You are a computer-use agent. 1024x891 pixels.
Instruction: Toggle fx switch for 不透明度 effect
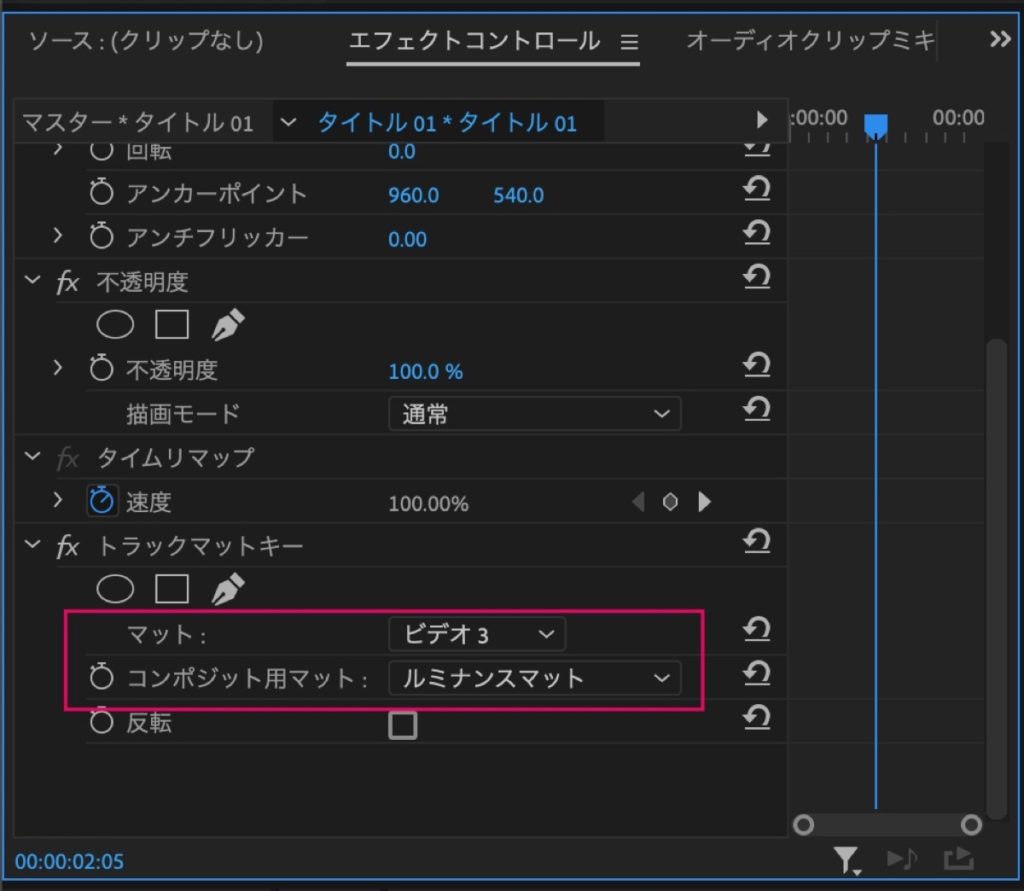tap(68, 283)
